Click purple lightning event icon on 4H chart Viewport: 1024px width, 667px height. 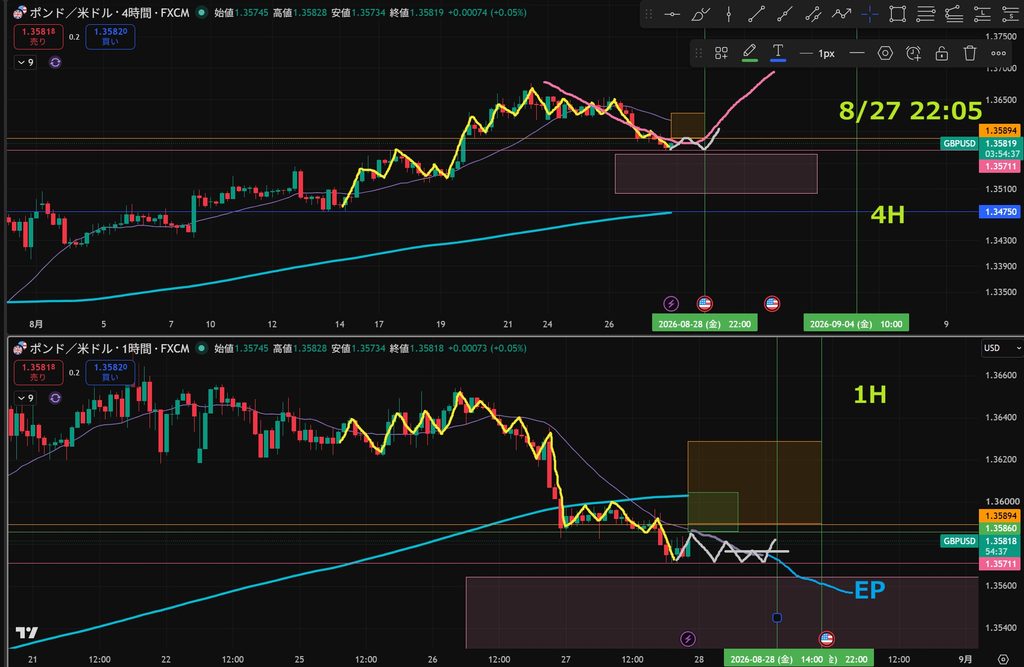(x=671, y=303)
